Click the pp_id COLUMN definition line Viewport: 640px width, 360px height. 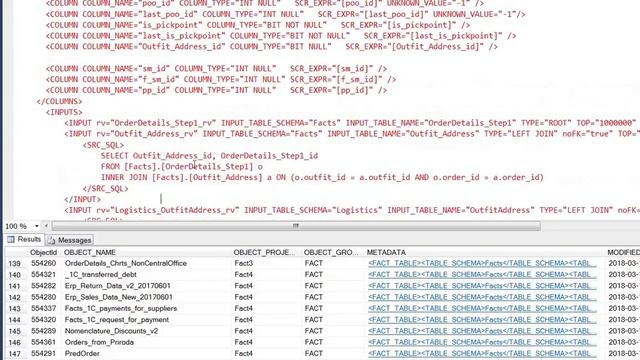coord(216,90)
